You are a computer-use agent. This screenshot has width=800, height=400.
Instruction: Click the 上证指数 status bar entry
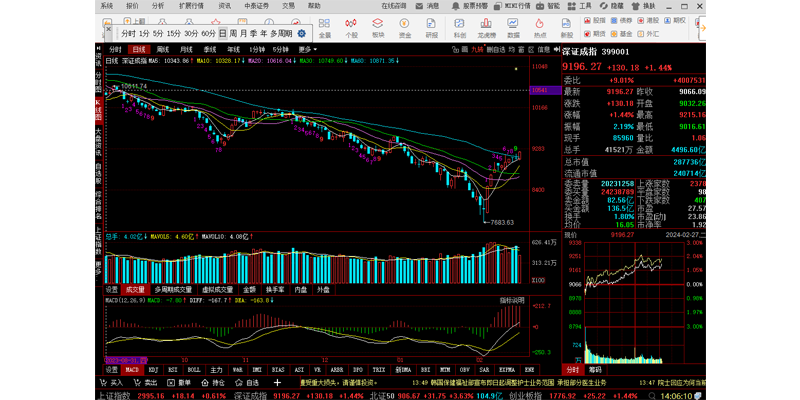114,395
